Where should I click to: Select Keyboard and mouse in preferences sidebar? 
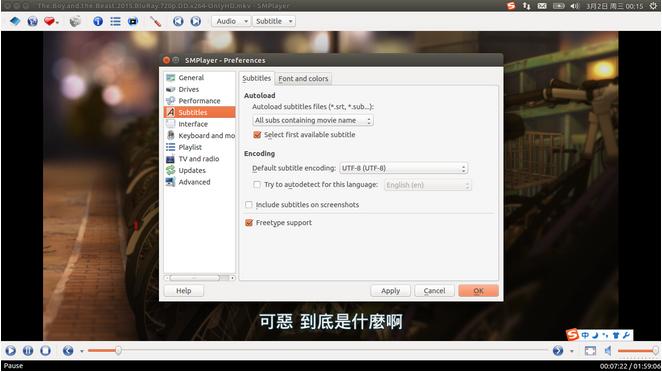tap(199, 136)
